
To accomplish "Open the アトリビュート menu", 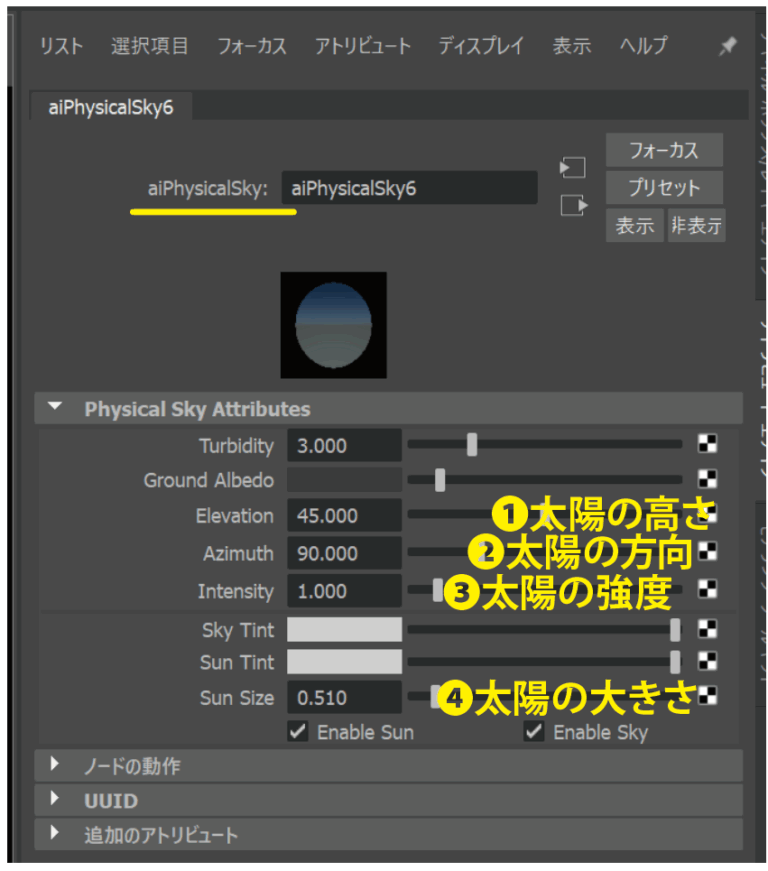I will [x=362, y=46].
